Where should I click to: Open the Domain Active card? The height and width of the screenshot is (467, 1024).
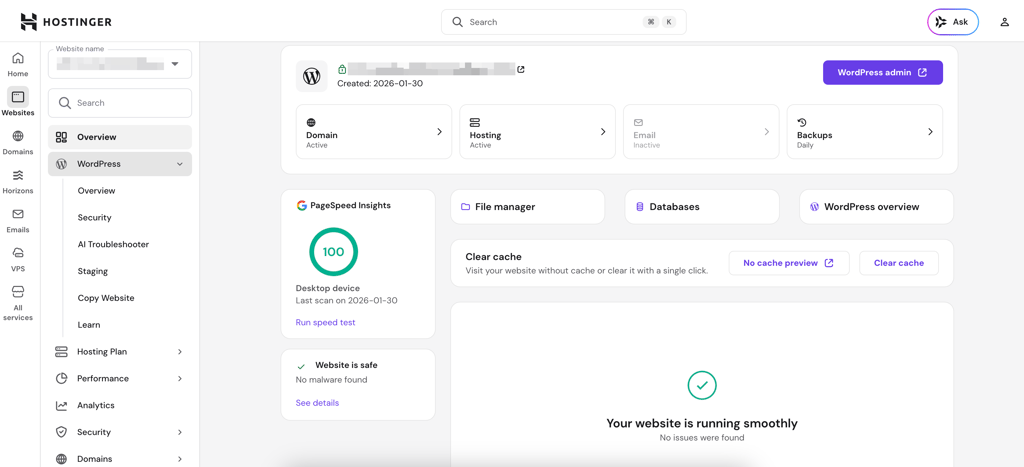pyautogui.click(x=374, y=131)
